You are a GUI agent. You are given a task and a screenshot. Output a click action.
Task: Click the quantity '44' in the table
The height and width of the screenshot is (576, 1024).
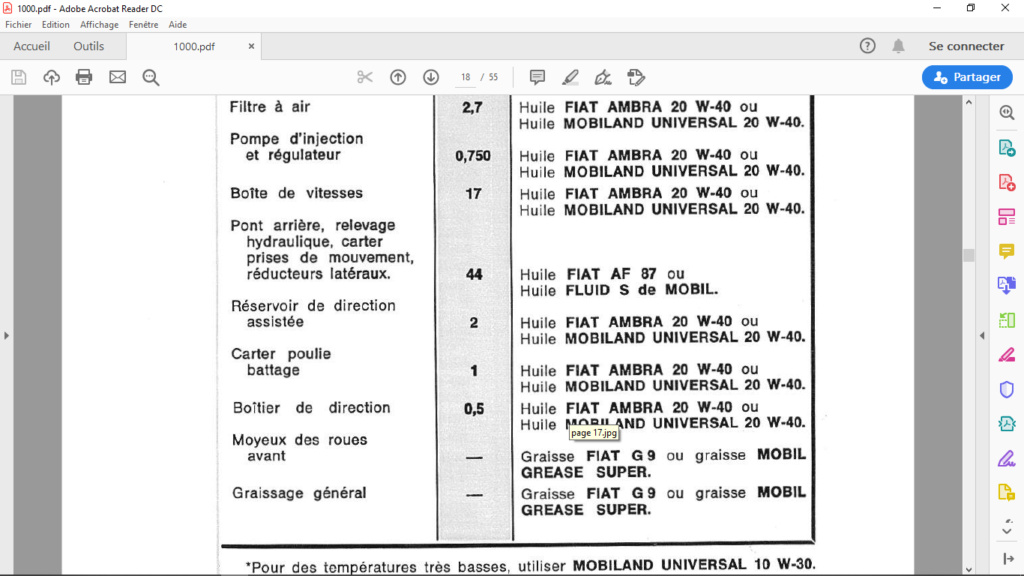tap(474, 274)
